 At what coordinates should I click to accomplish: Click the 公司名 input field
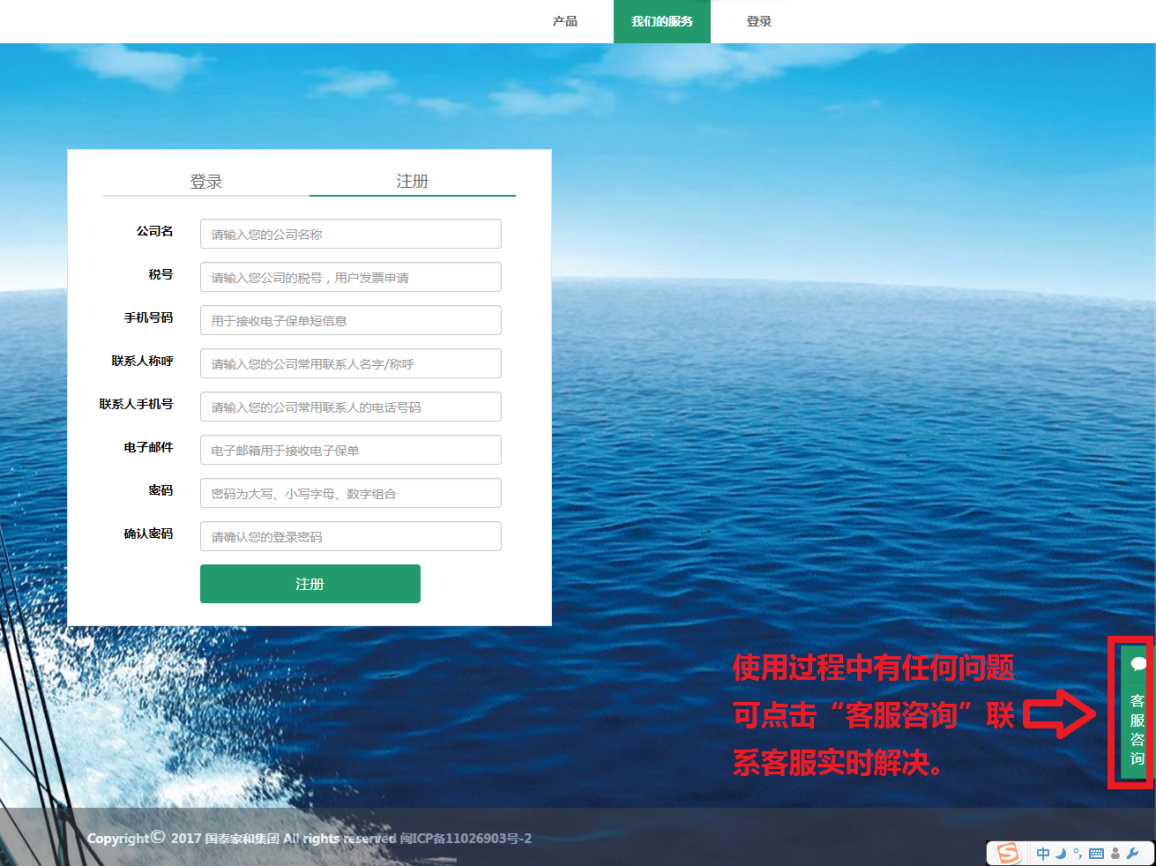pyautogui.click(x=350, y=234)
